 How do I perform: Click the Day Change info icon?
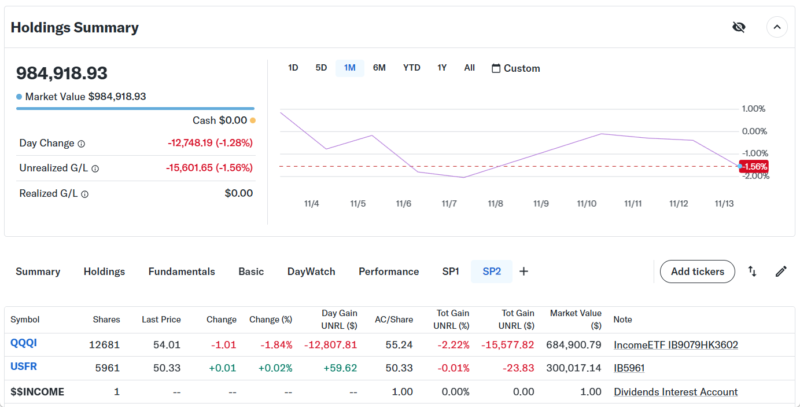tap(81, 144)
